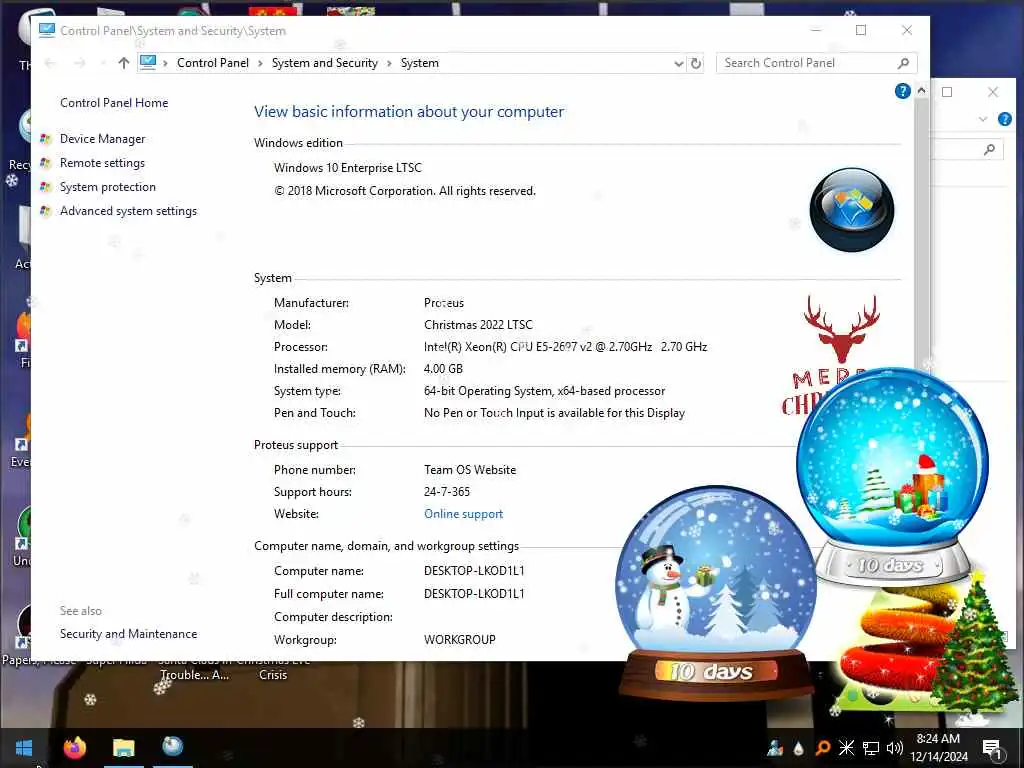The width and height of the screenshot is (1024, 768).
Task: Select the "Christmas 2022 LTSC" model value
Action: (x=478, y=325)
